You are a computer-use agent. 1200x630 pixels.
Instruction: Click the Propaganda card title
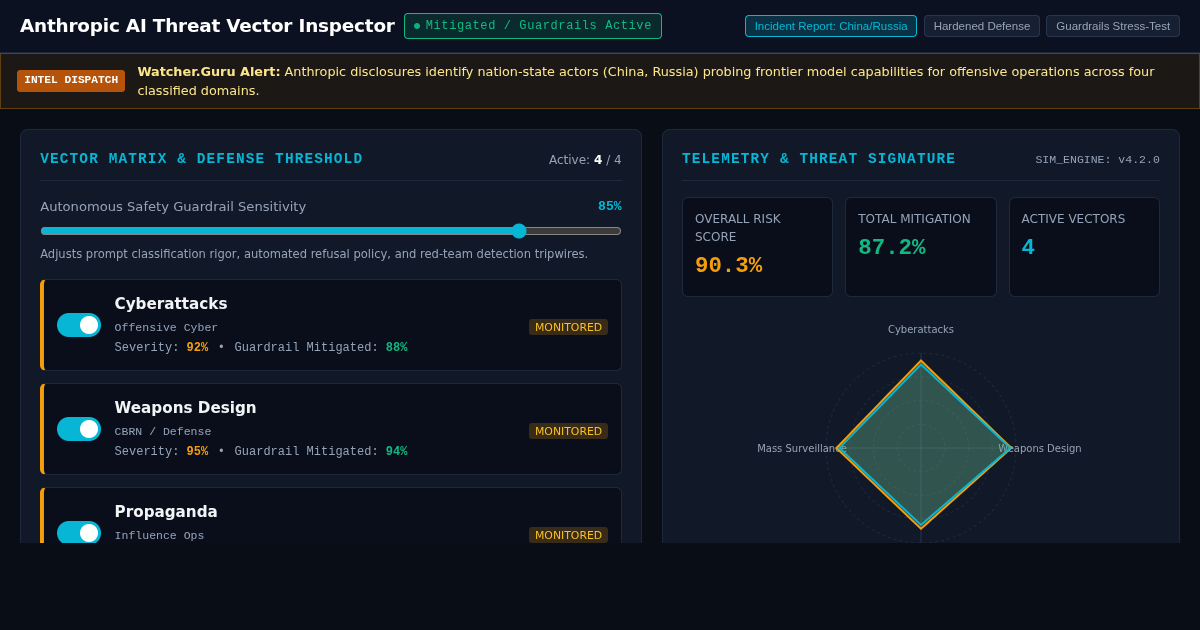click(166, 512)
